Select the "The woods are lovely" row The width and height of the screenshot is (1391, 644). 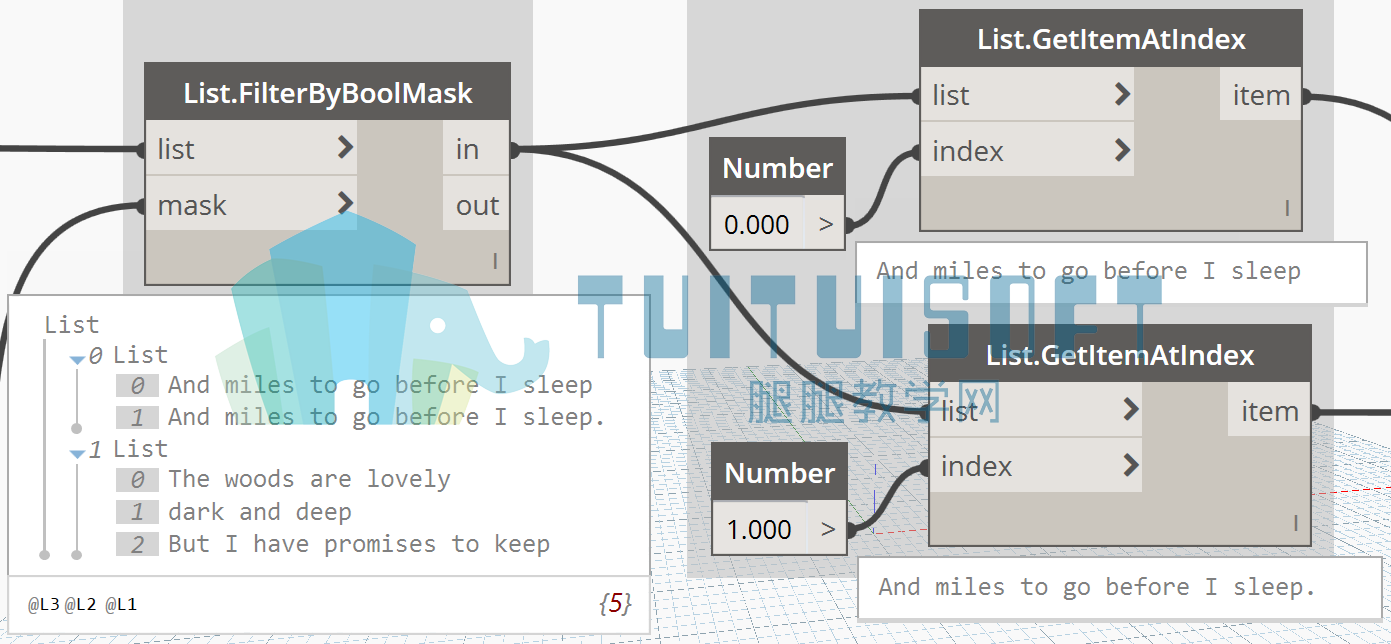click(309, 479)
